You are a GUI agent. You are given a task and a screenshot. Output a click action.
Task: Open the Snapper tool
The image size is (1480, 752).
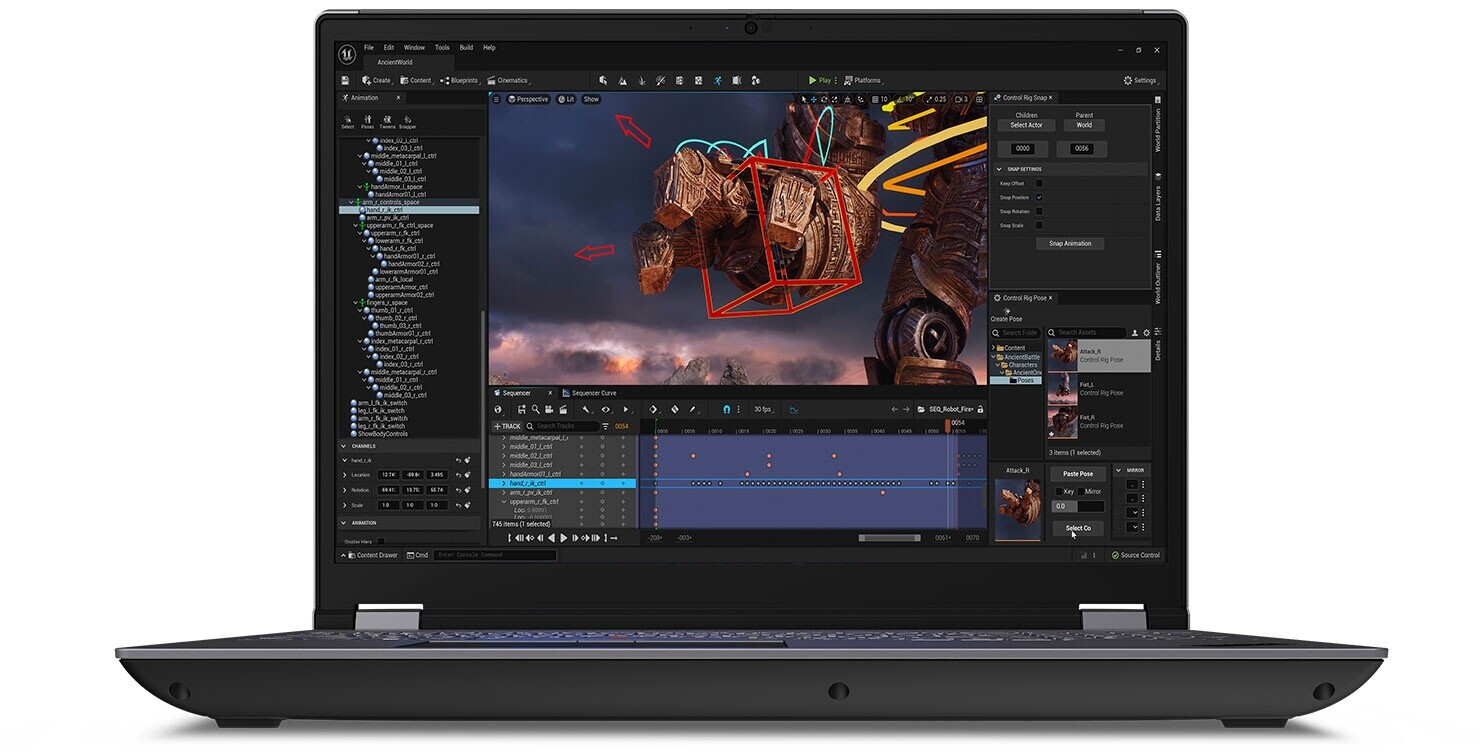(407, 121)
